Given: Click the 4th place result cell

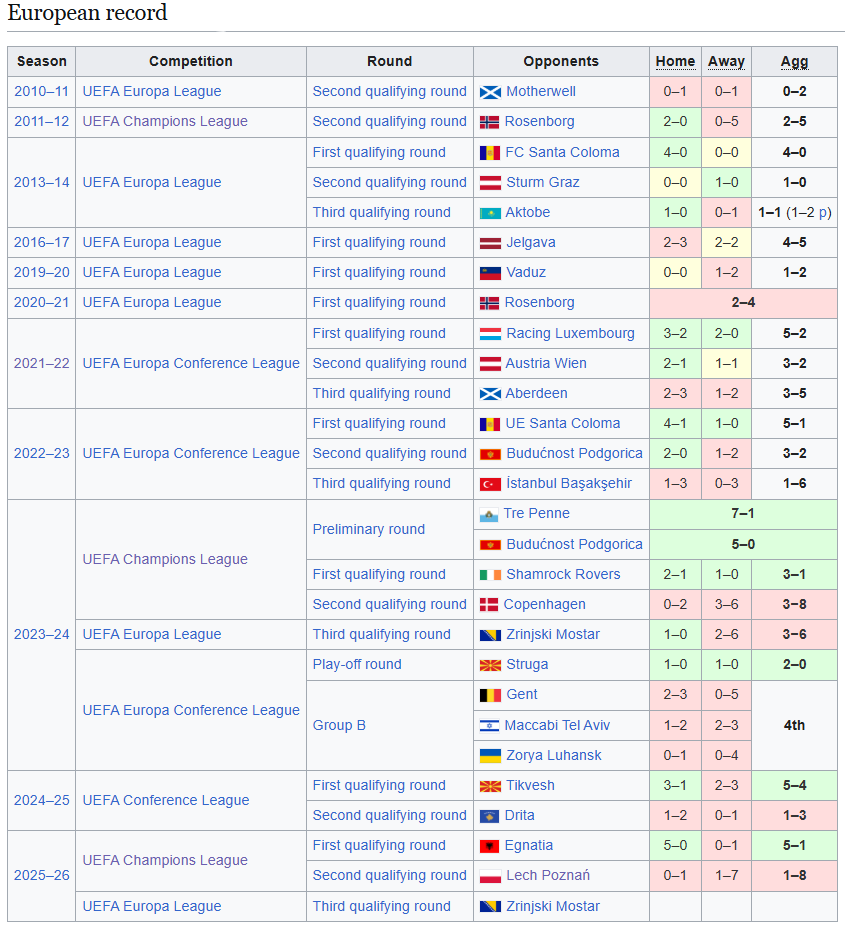Looking at the screenshot, I should (x=794, y=725).
